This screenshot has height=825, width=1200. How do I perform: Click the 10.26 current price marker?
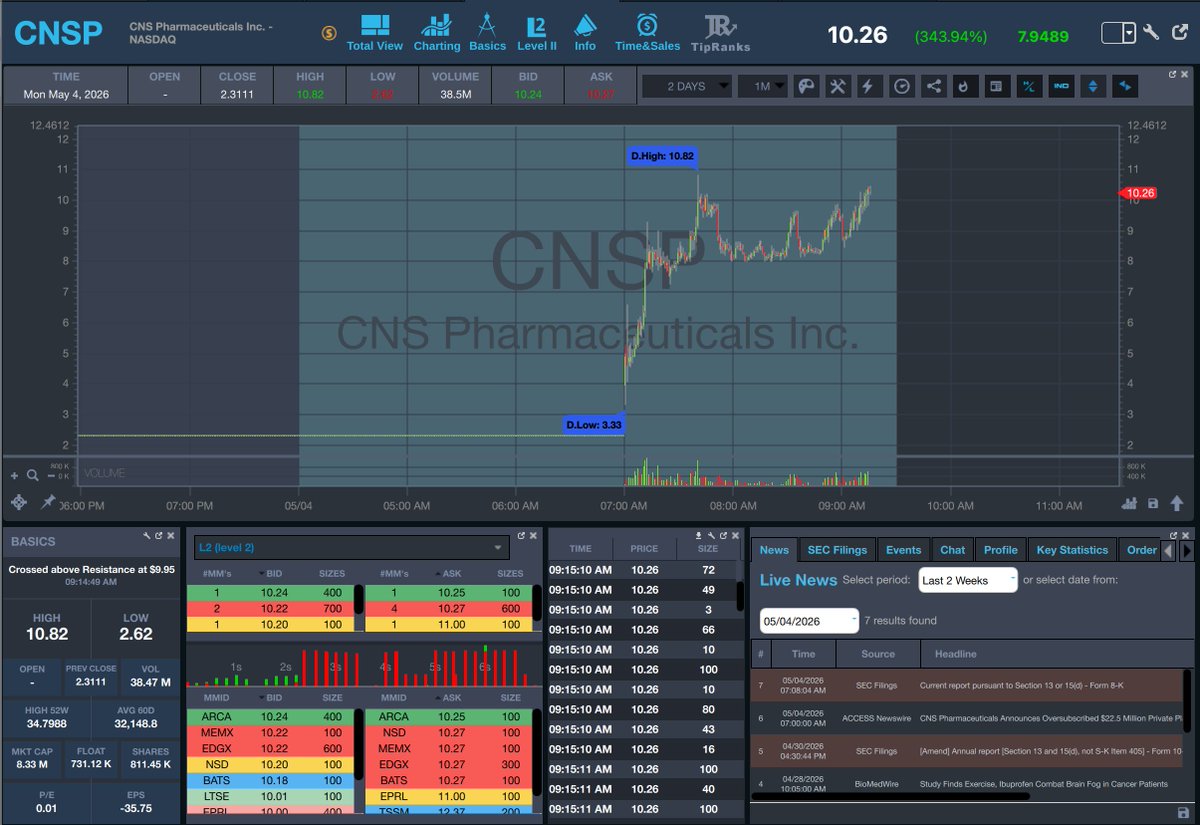coord(1138,193)
